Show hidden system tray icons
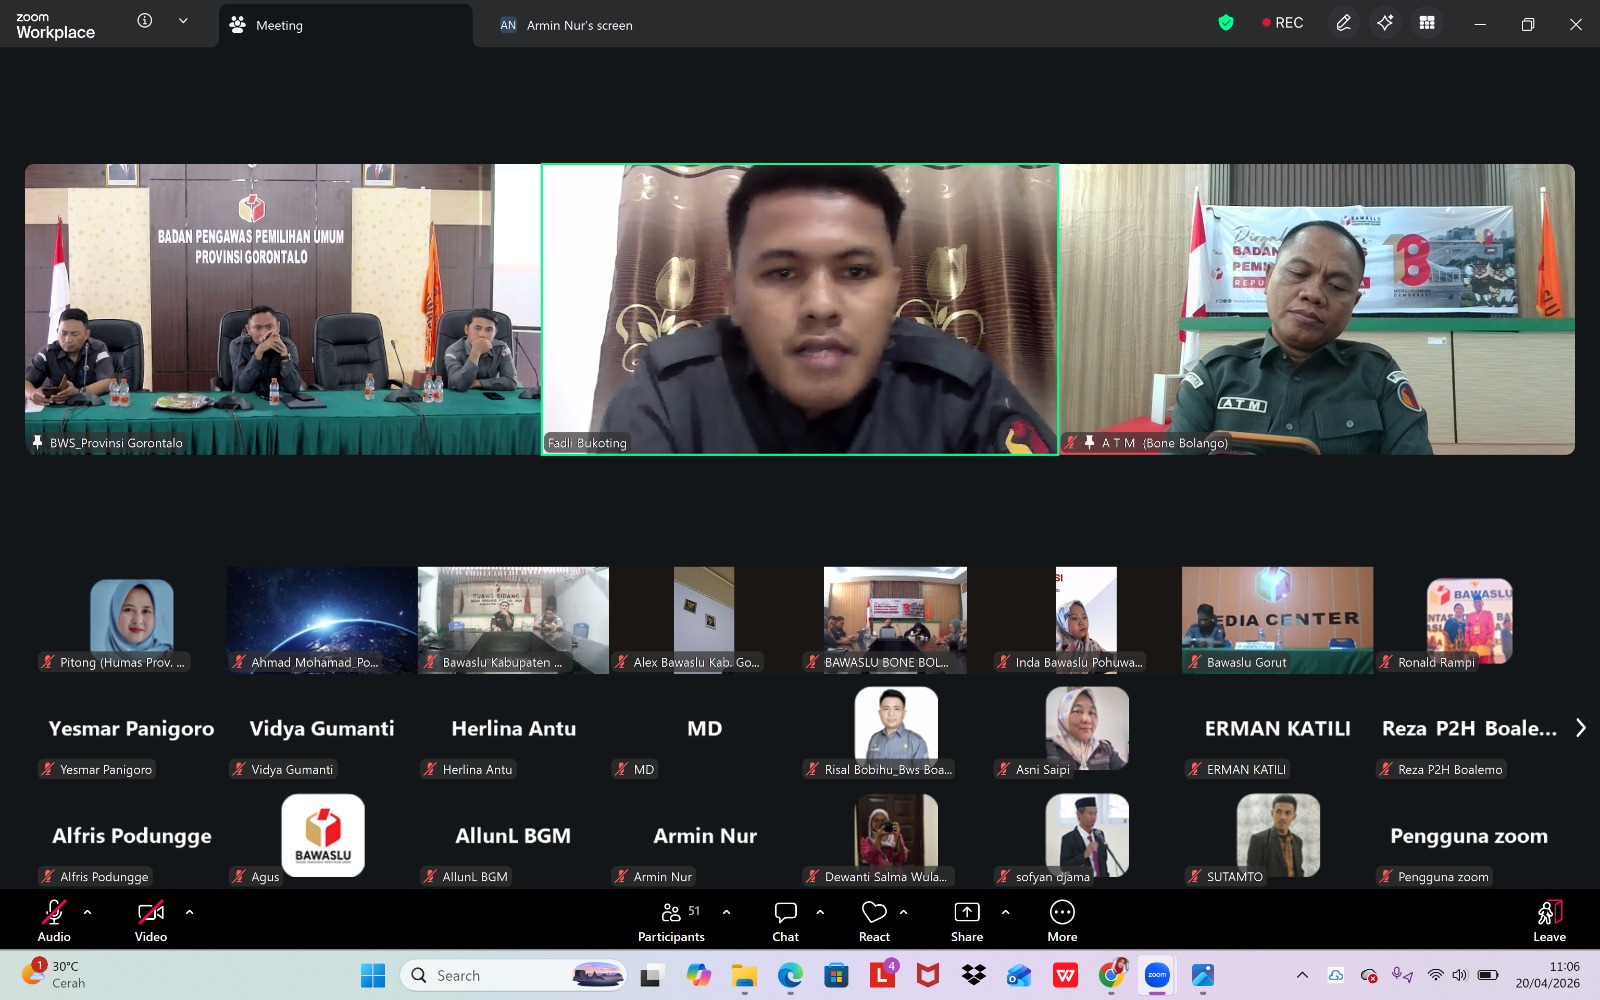The image size is (1600, 1000). point(1301,975)
